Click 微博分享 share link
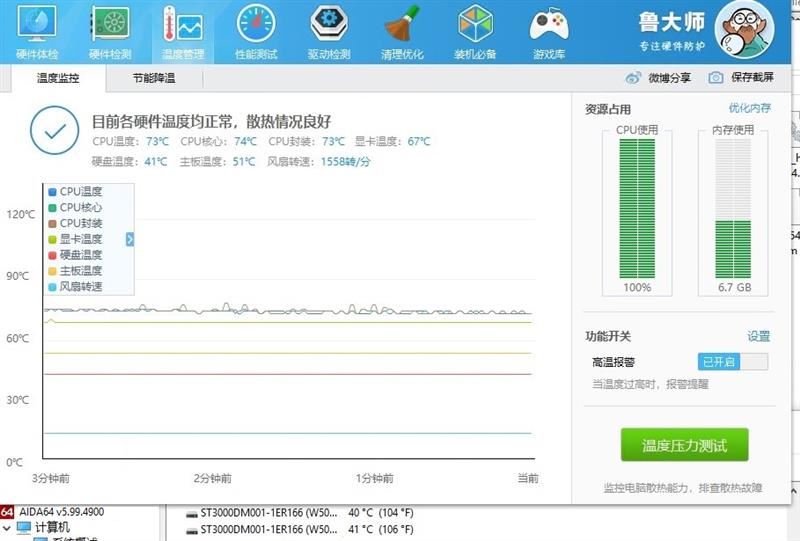 click(669, 78)
